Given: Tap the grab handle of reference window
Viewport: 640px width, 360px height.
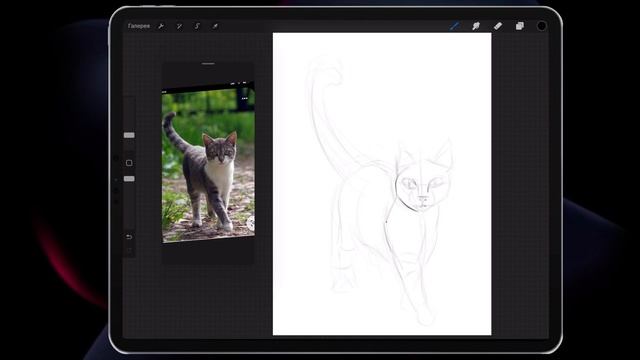Looking at the screenshot, I should [208, 64].
